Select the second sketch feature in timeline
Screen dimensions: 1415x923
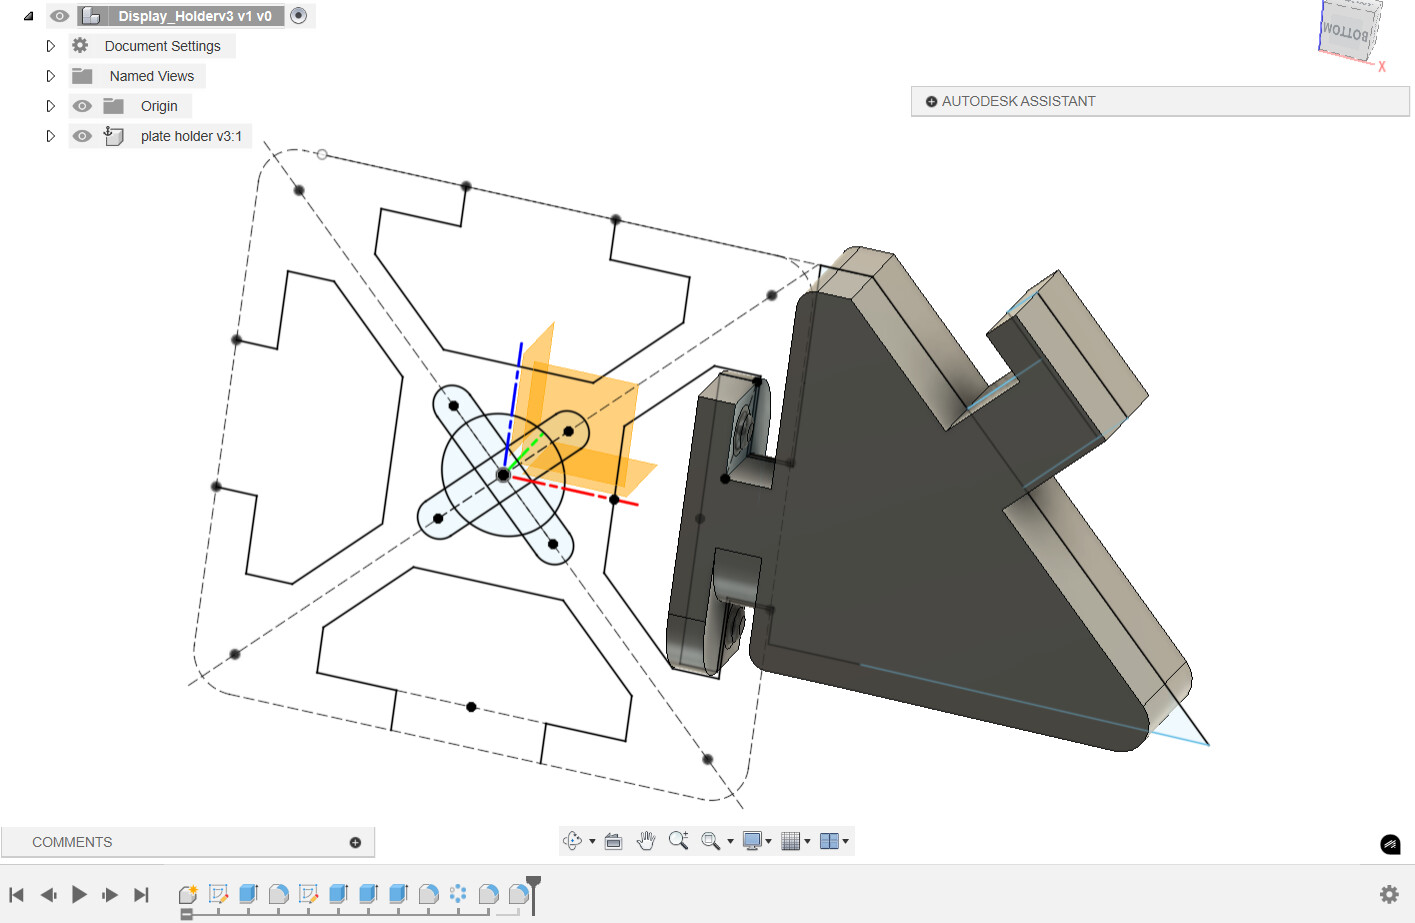coord(308,894)
